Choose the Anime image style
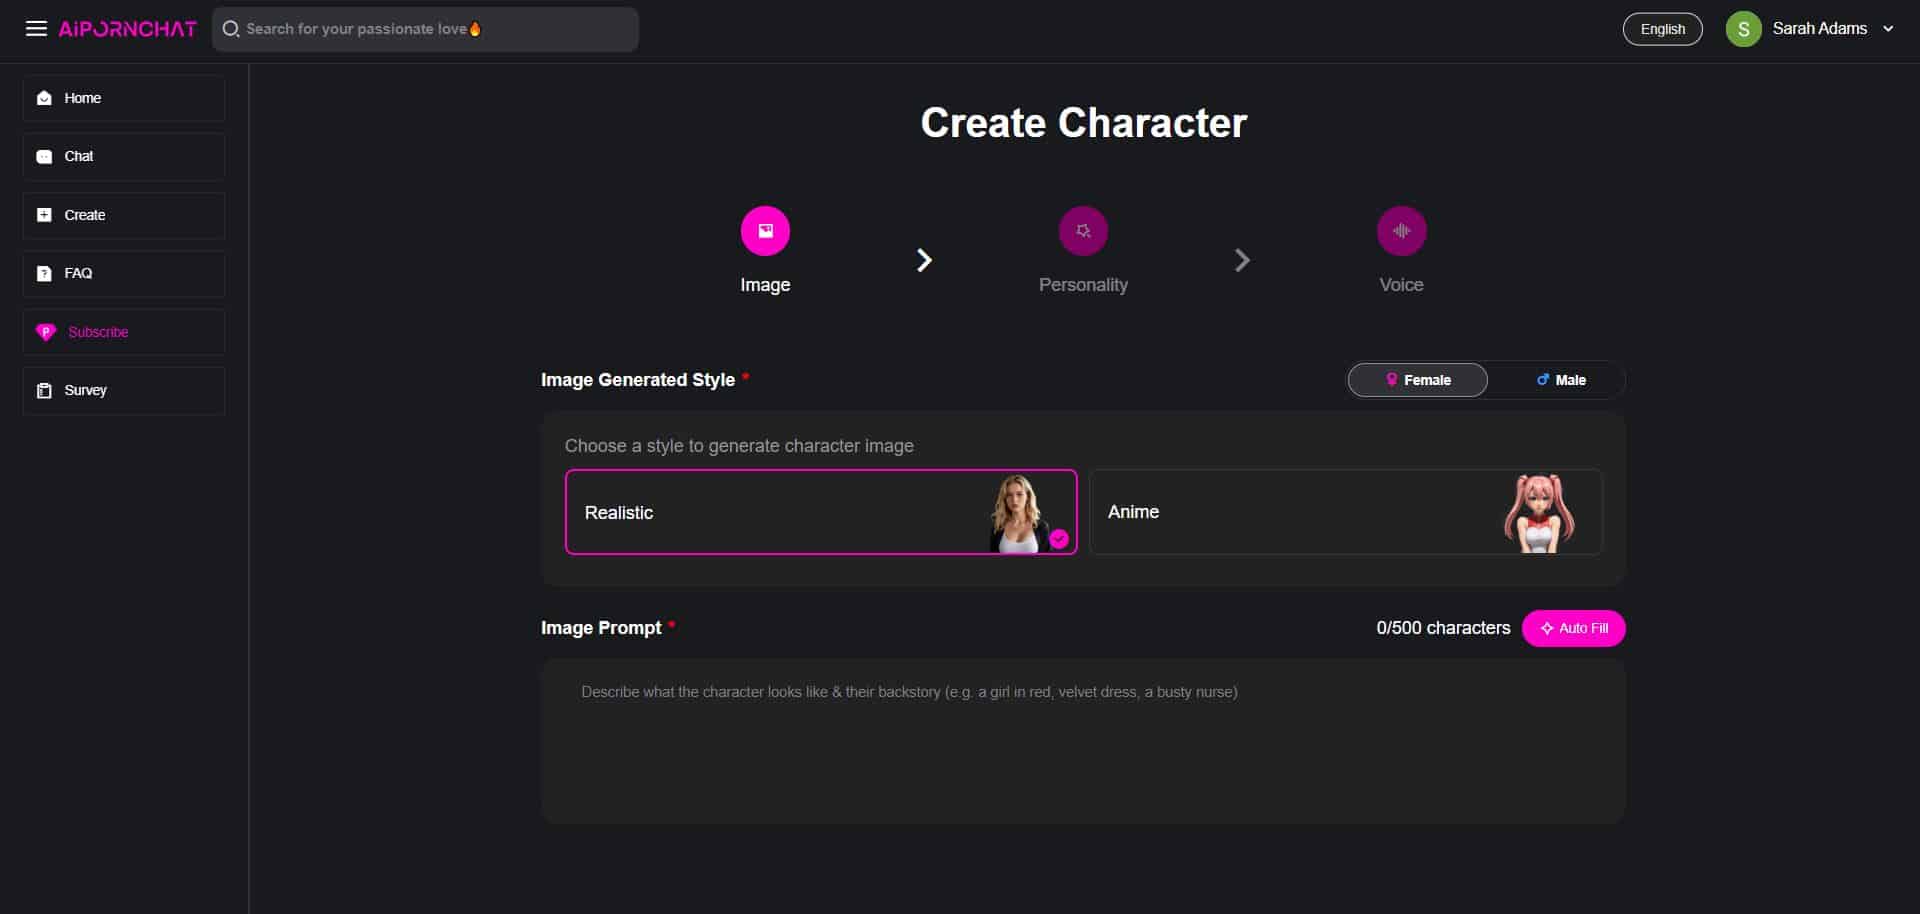1920x914 pixels. [x=1345, y=512]
